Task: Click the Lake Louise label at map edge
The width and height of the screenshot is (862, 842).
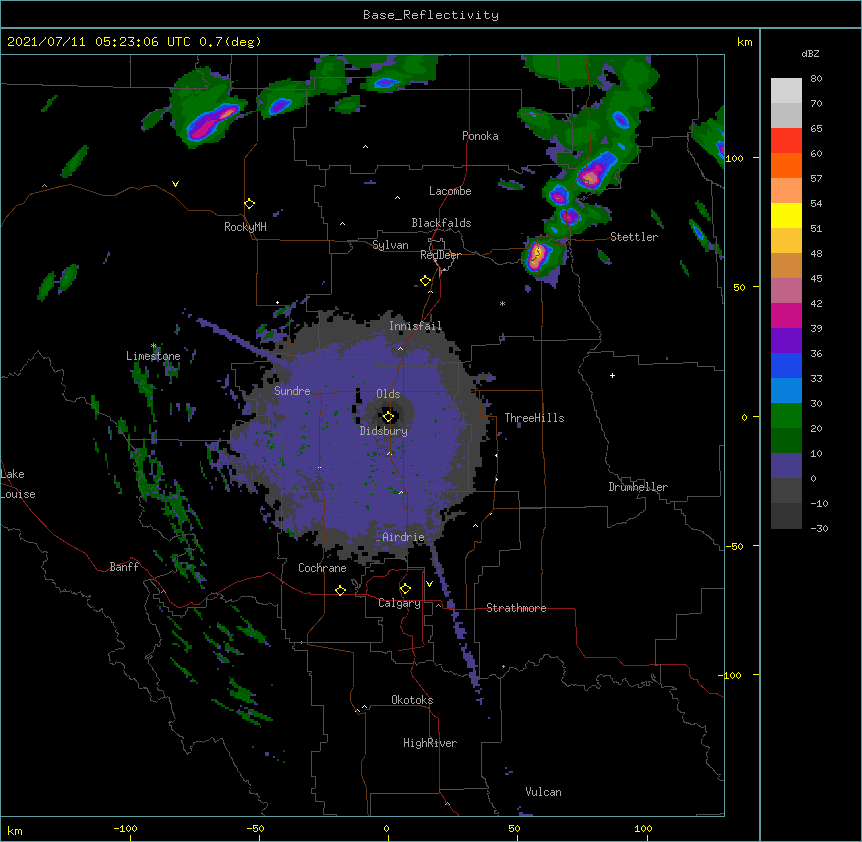Action: click(18, 484)
